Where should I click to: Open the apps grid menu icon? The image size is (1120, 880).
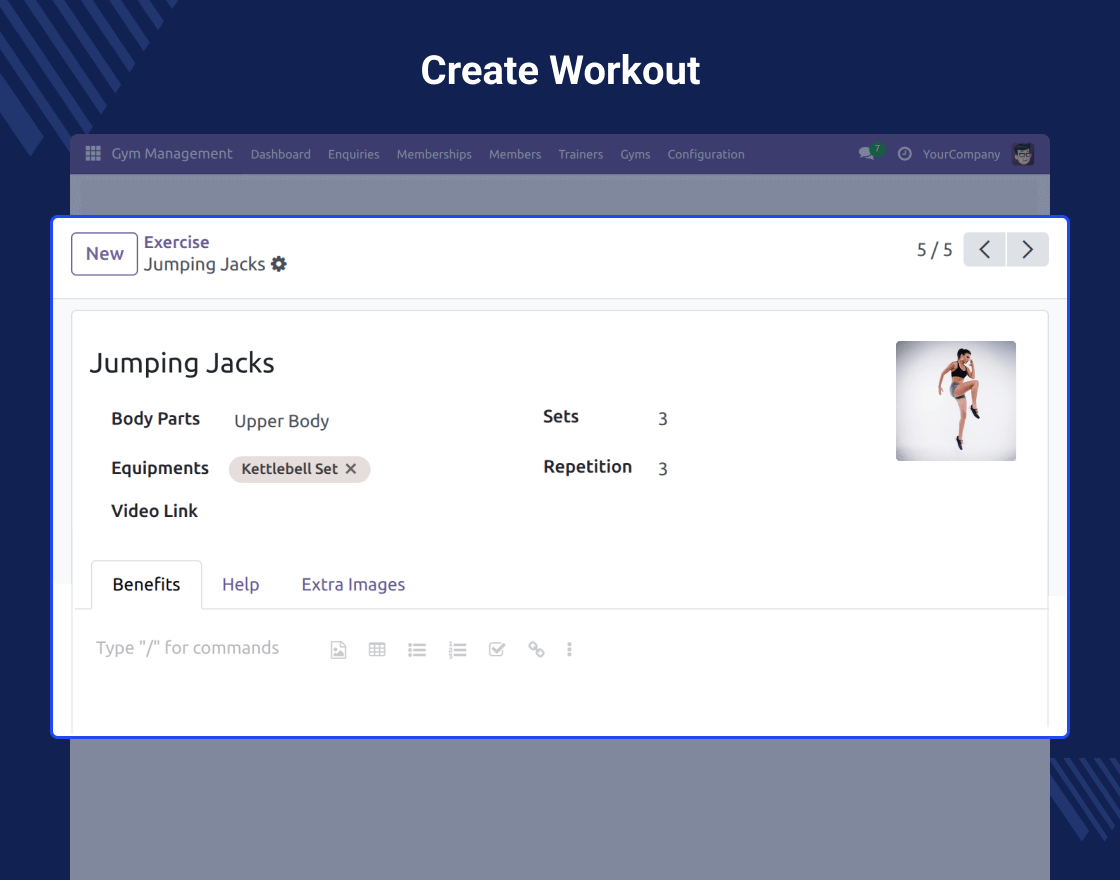(93, 154)
